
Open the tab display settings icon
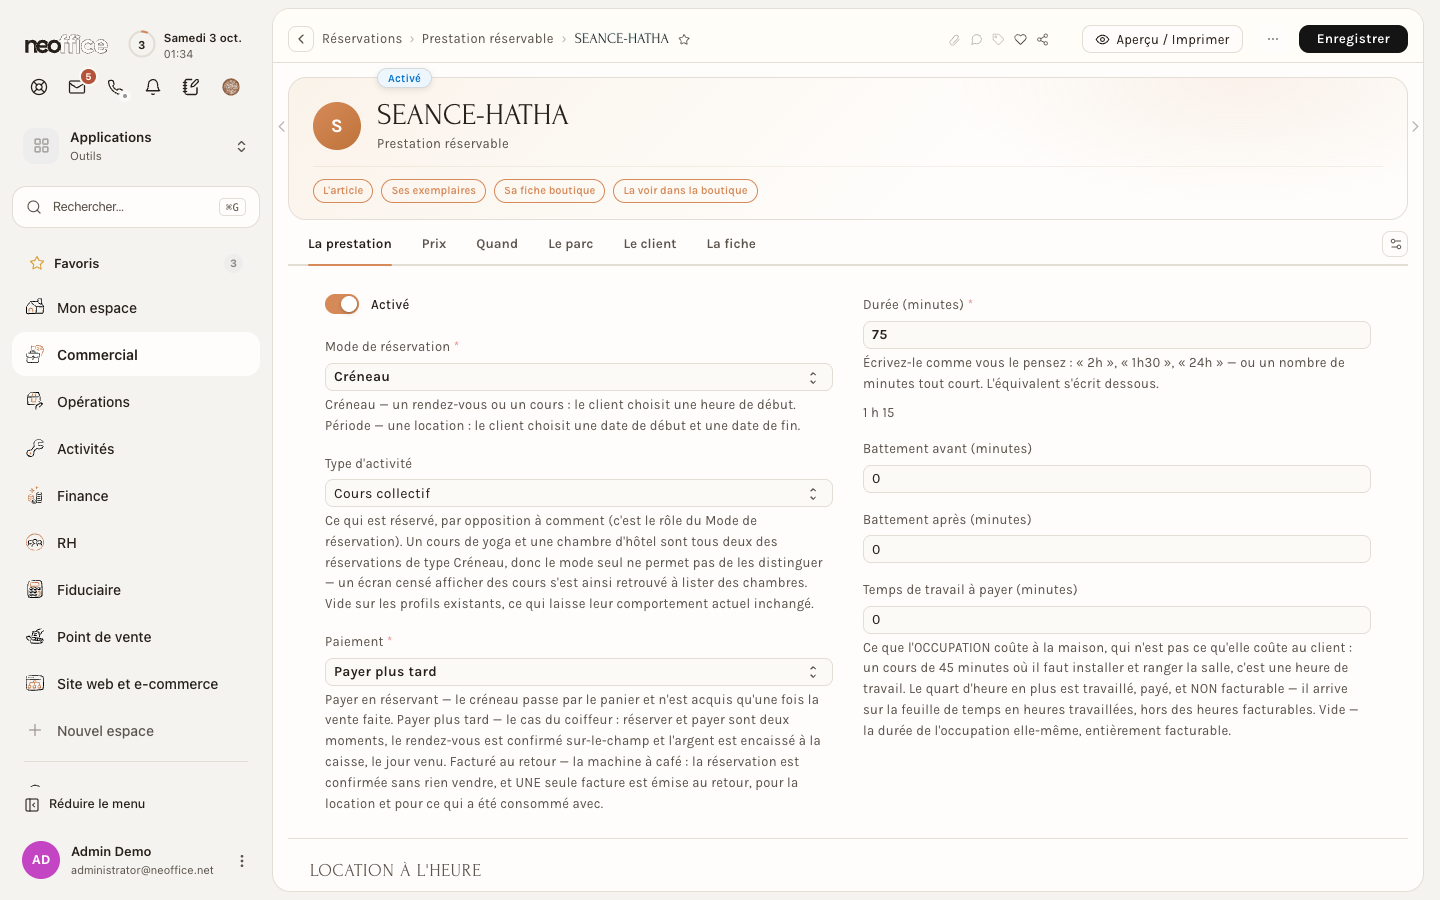point(1395,244)
